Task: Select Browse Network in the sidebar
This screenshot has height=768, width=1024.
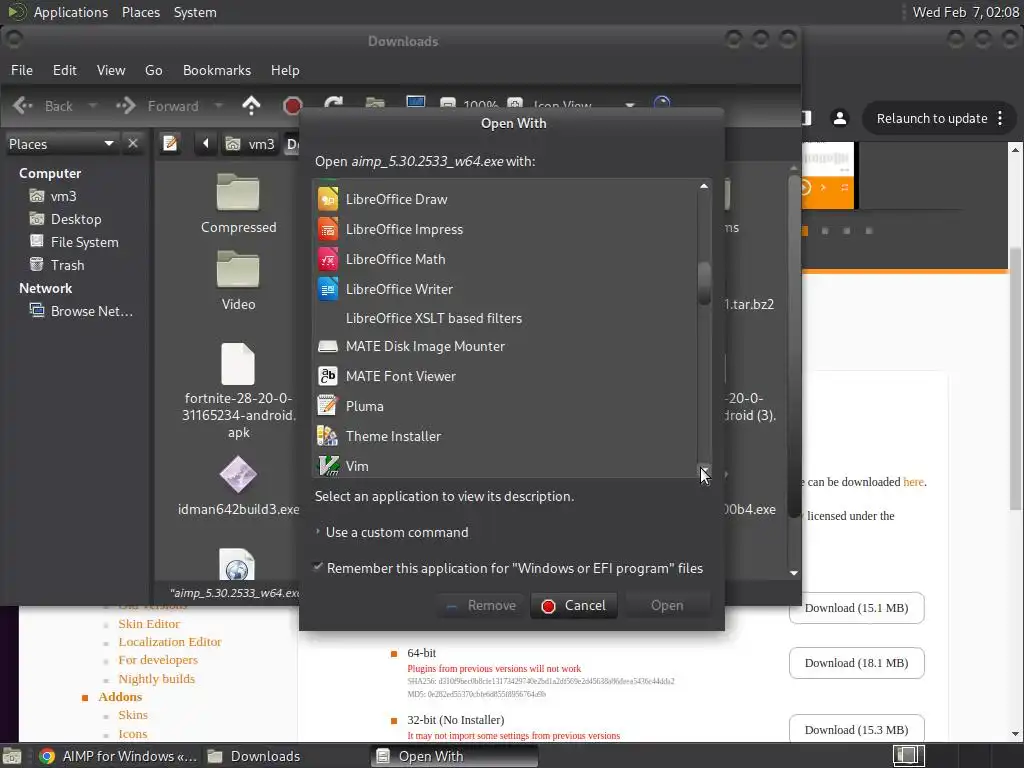Action: [x=91, y=311]
